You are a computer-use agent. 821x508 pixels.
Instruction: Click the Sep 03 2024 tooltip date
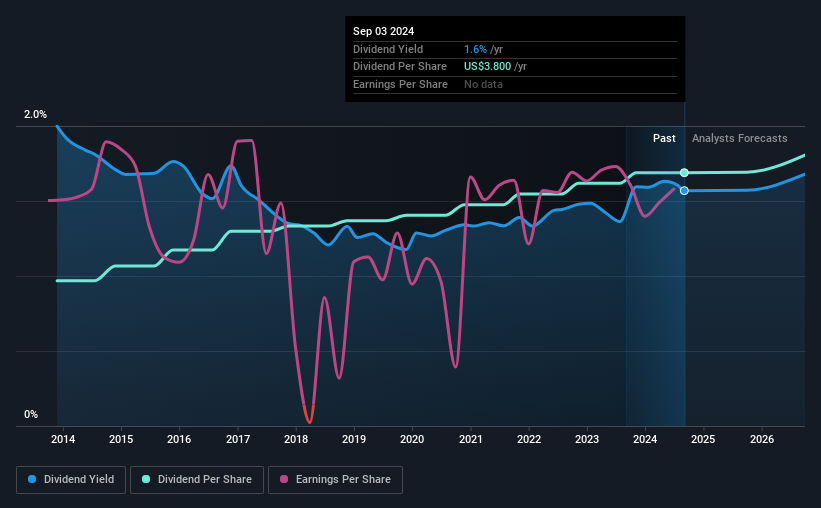(383, 31)
